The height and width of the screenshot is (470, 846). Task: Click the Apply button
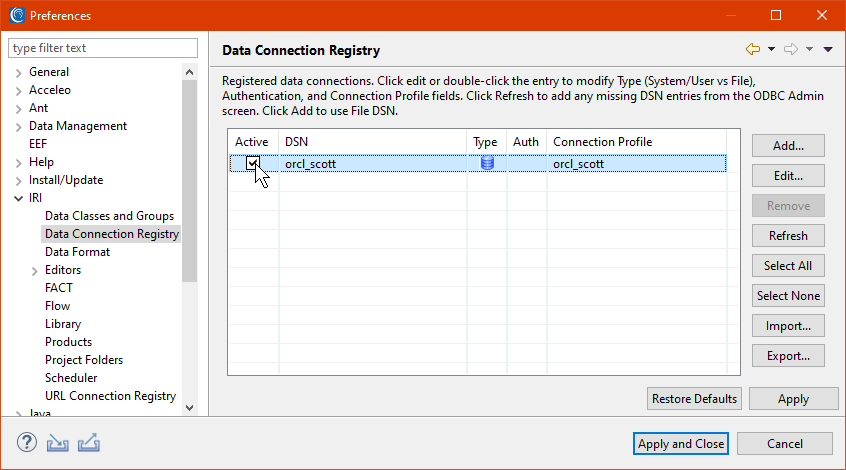click(x=794, y=399)
